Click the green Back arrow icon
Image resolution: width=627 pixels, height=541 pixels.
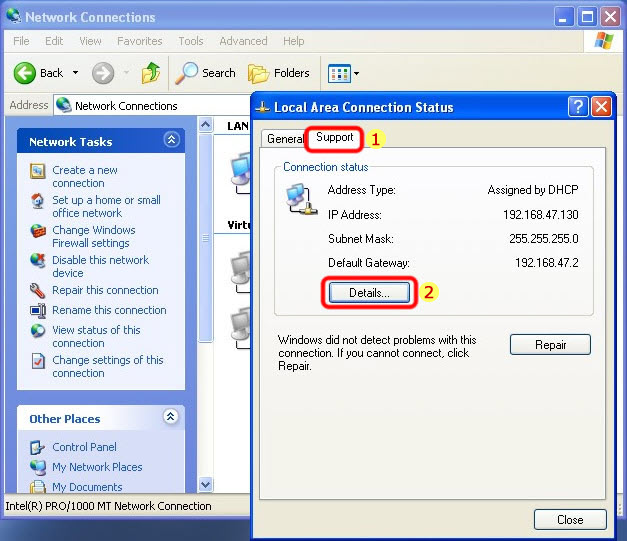[24, 73]
